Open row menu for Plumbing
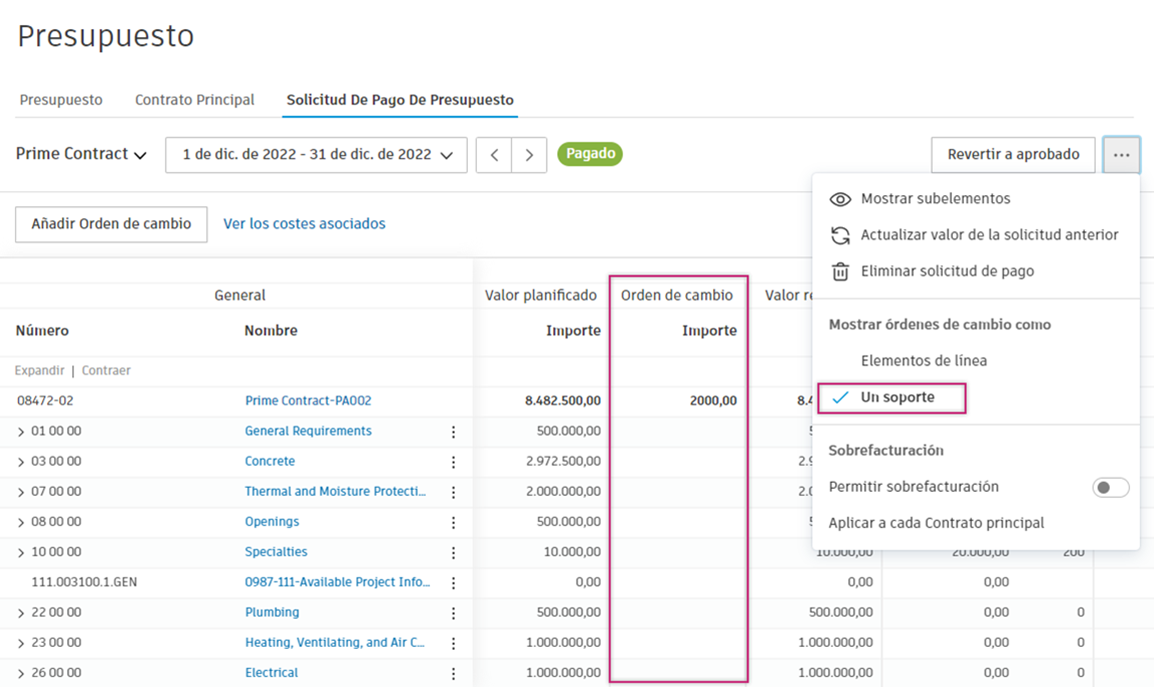 (453, 613)
